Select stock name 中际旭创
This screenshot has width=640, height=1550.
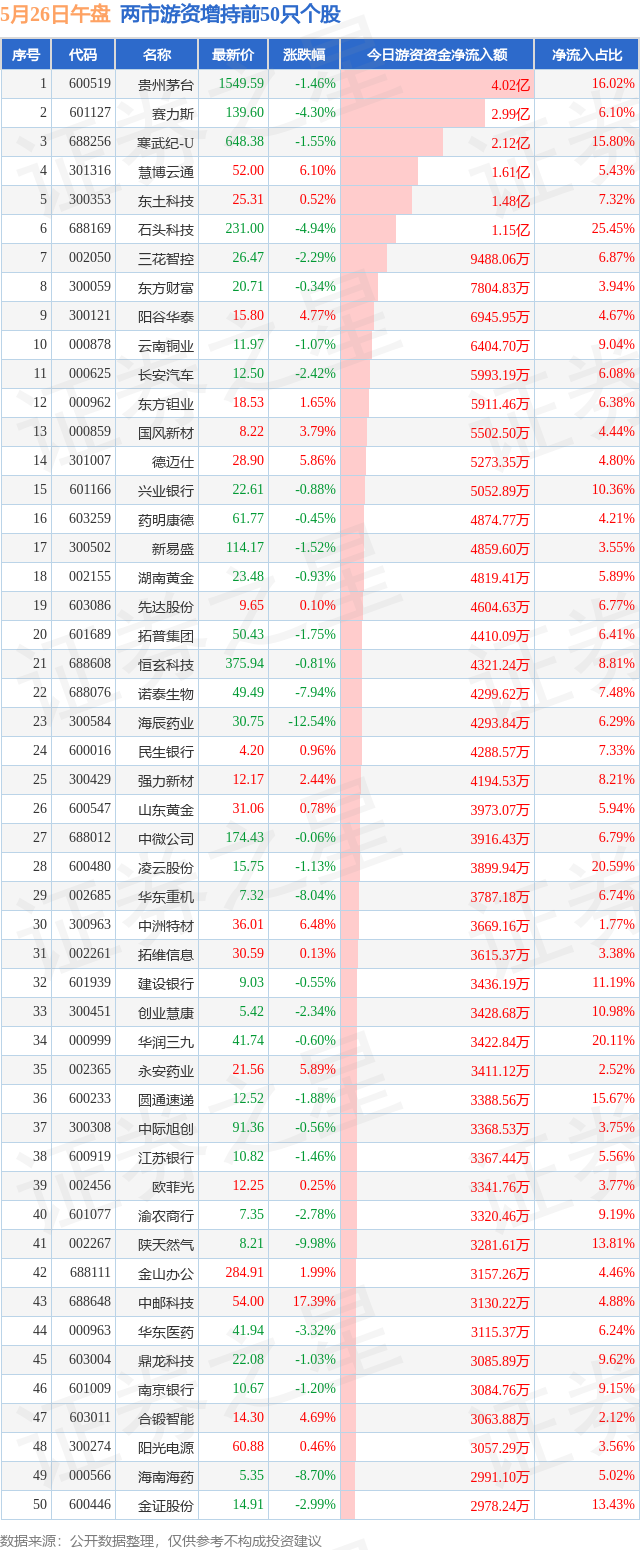pyautogui.click(x=166, y=1128)
